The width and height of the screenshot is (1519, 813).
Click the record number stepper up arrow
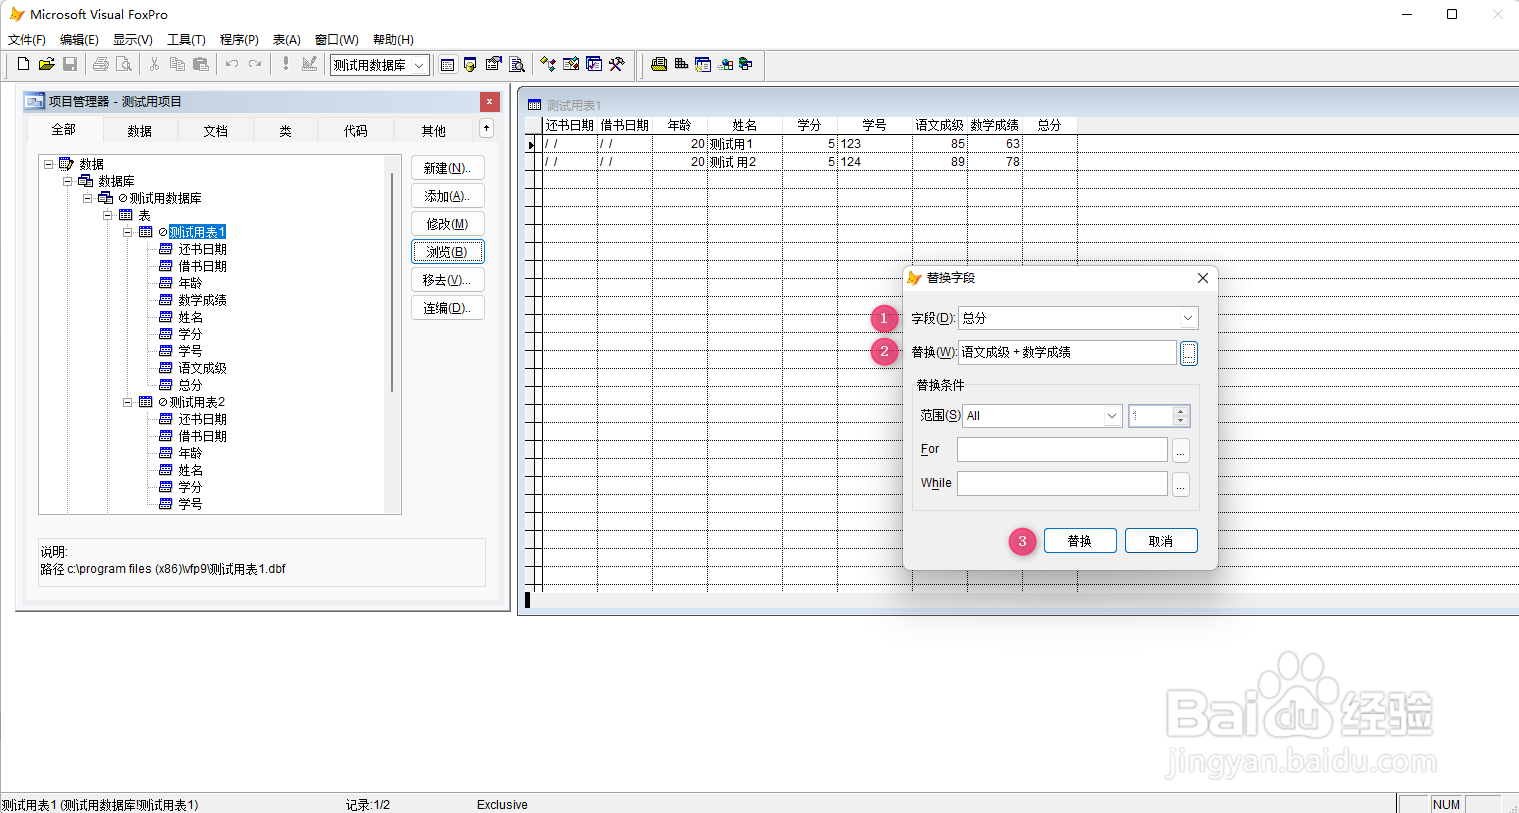pyautogui.click(x=1180, y=410)
